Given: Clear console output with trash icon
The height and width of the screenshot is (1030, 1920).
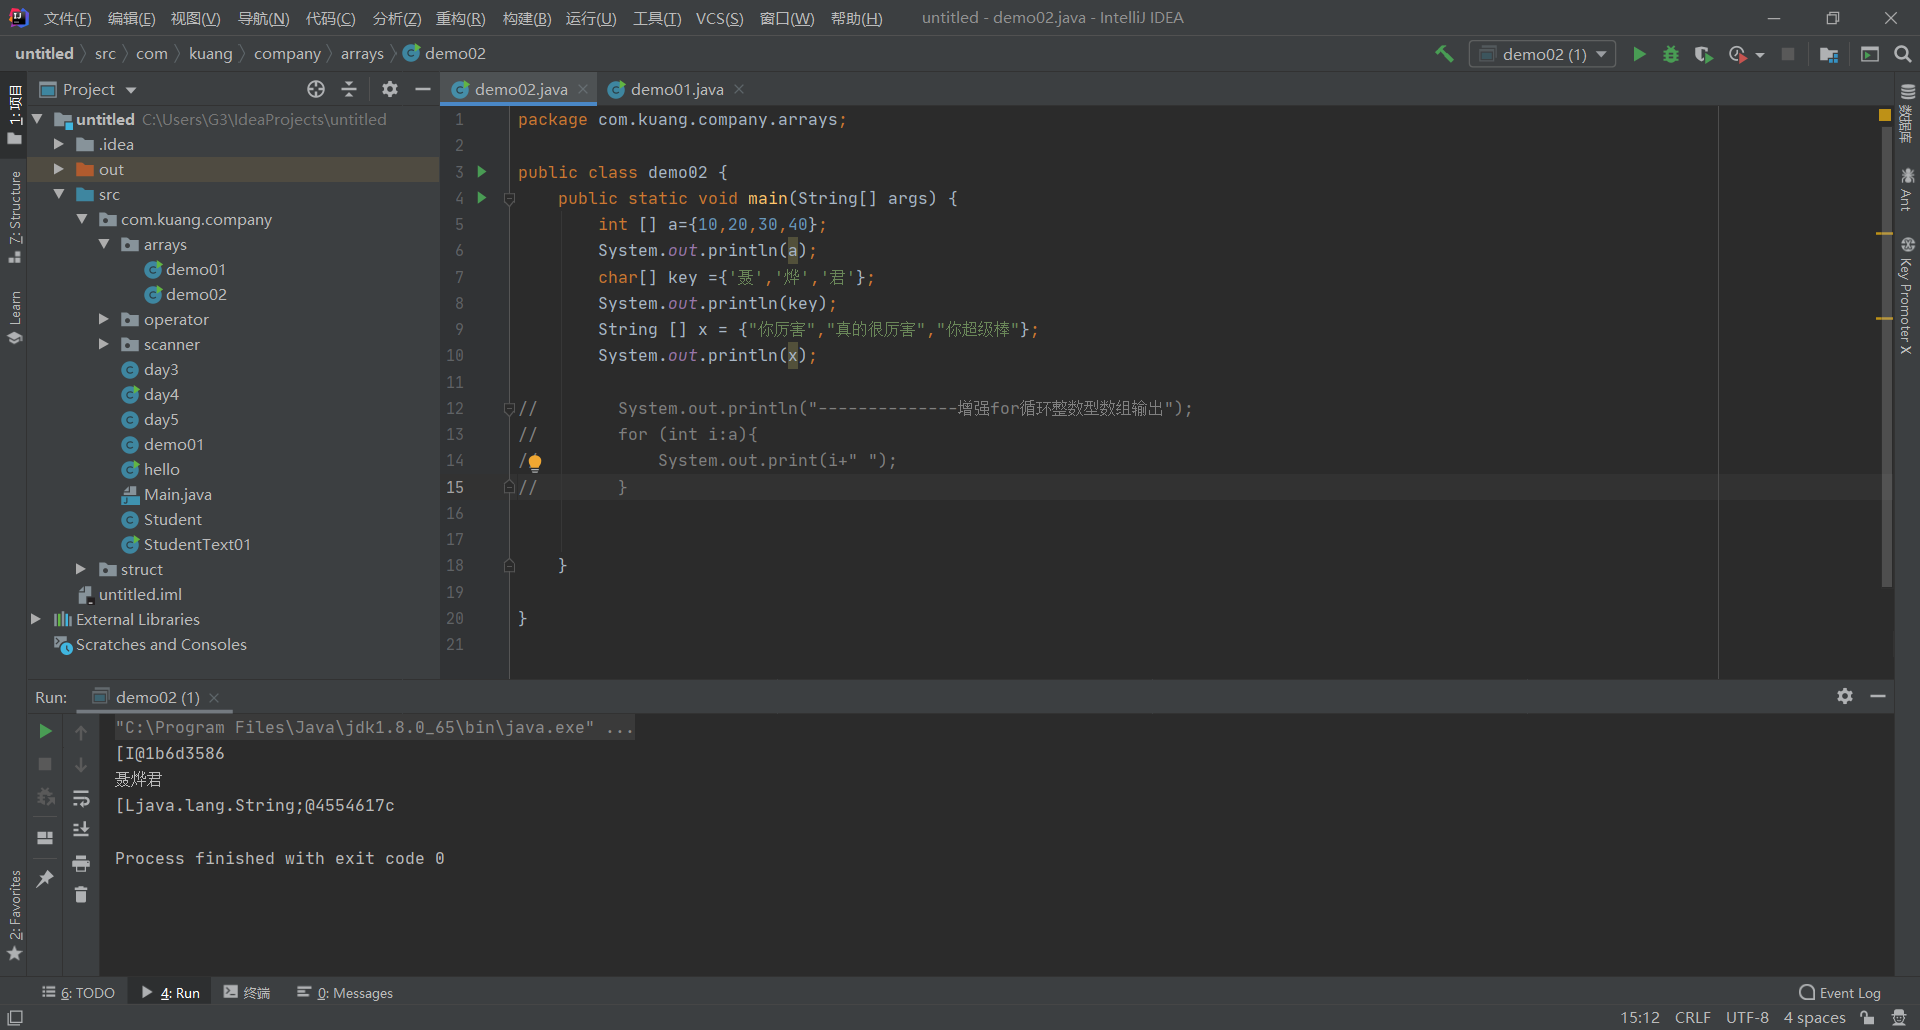Looking at the screenshot, I should click(81, 895).
